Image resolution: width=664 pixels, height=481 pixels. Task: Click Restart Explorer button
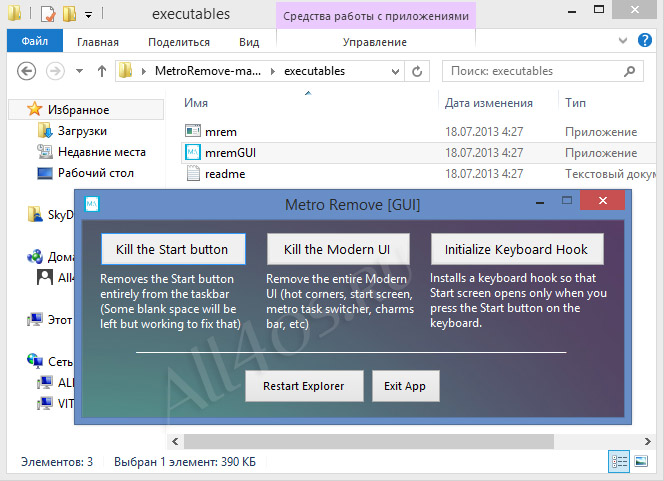pos(304,386)
